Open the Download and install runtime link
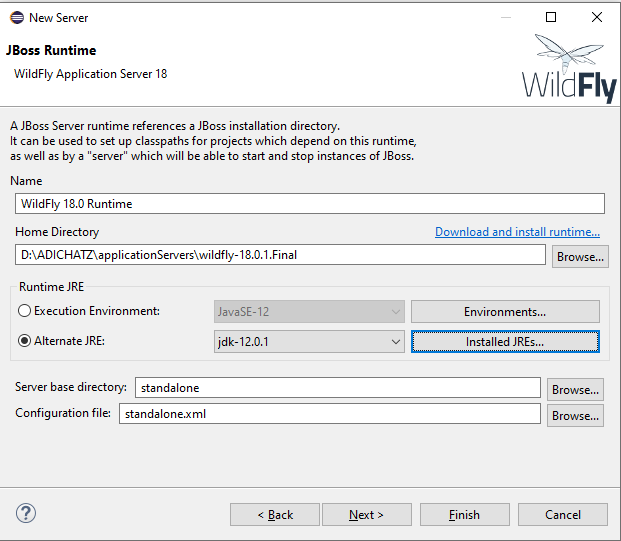 (517, 232)
